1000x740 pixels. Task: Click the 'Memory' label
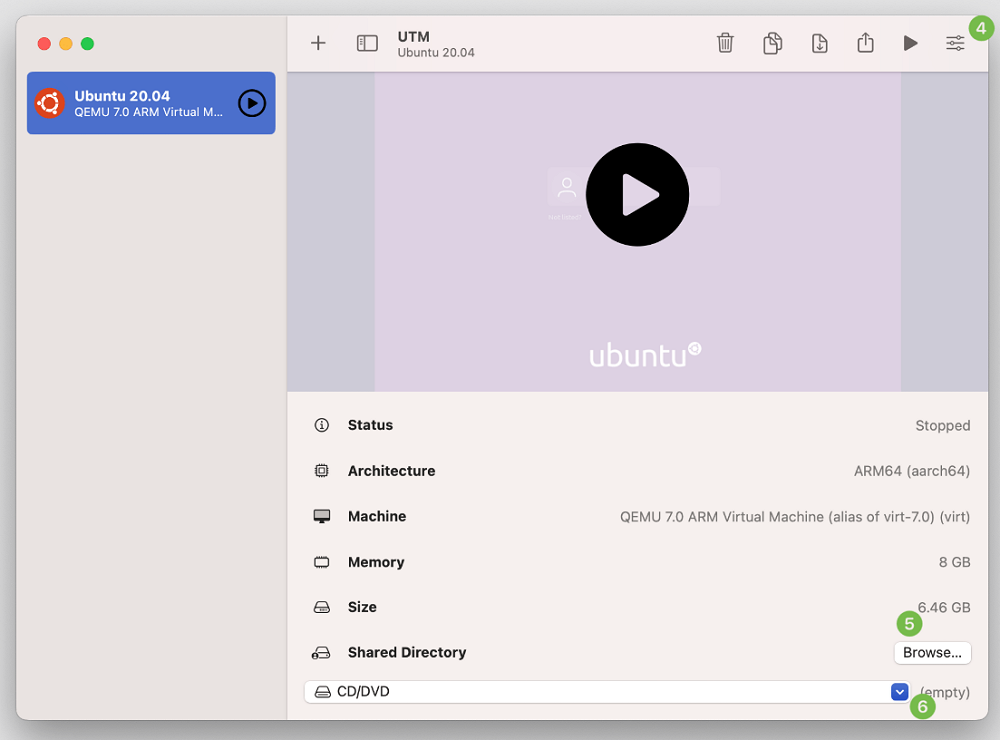click(x=376, y=562)
